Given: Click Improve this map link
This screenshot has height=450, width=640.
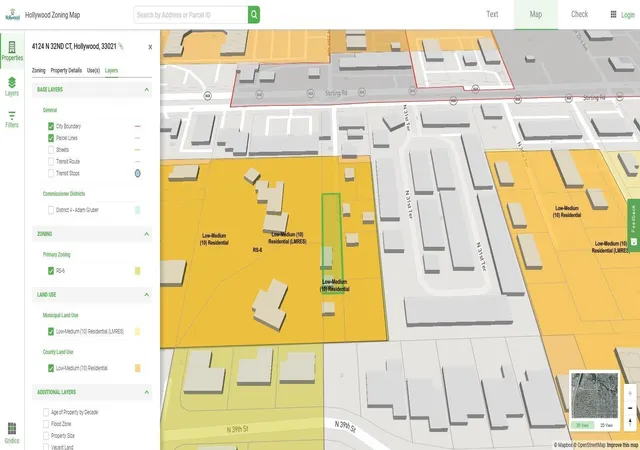Looking at the screenshot, I should tap(622, 445).
